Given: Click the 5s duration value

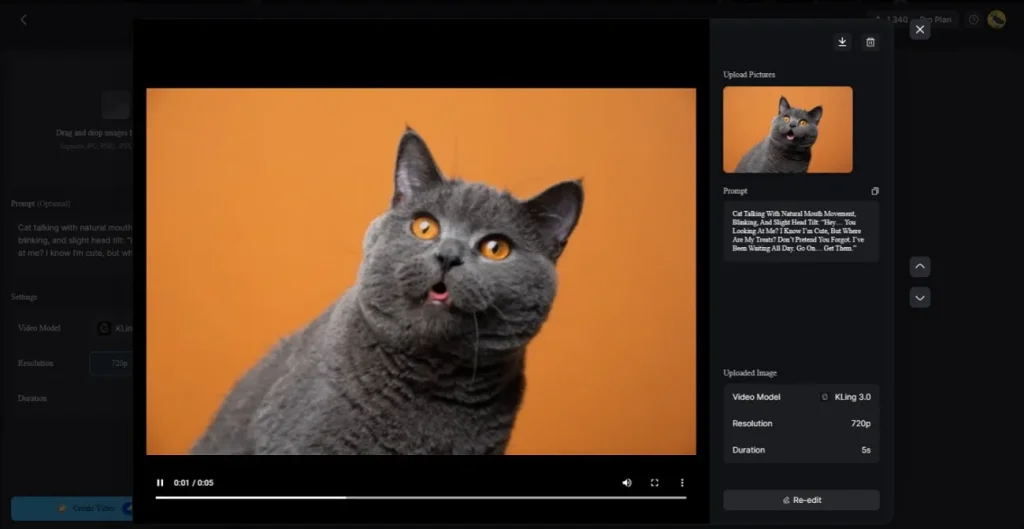Looking at the screenshot, I should click(x=866, y=450).
